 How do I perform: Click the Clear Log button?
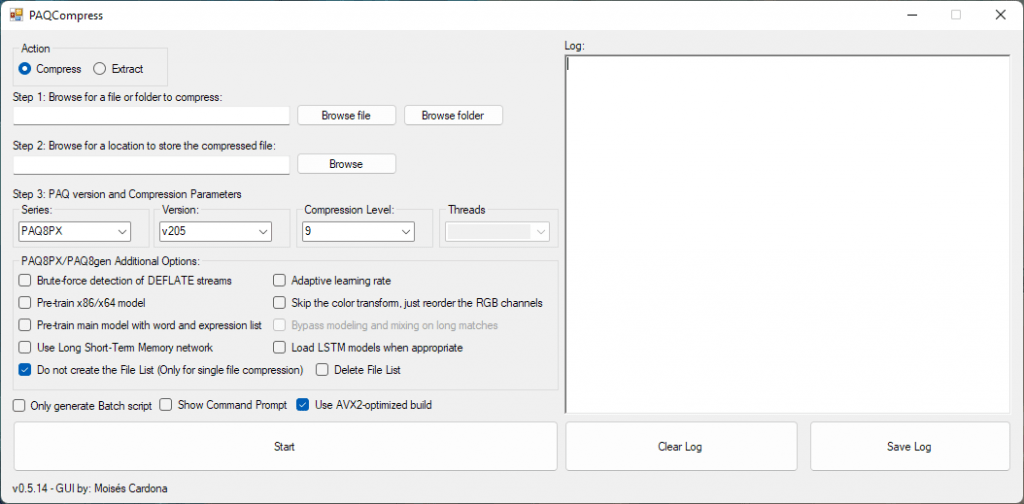pyautogui.click(x=680, y=447)
